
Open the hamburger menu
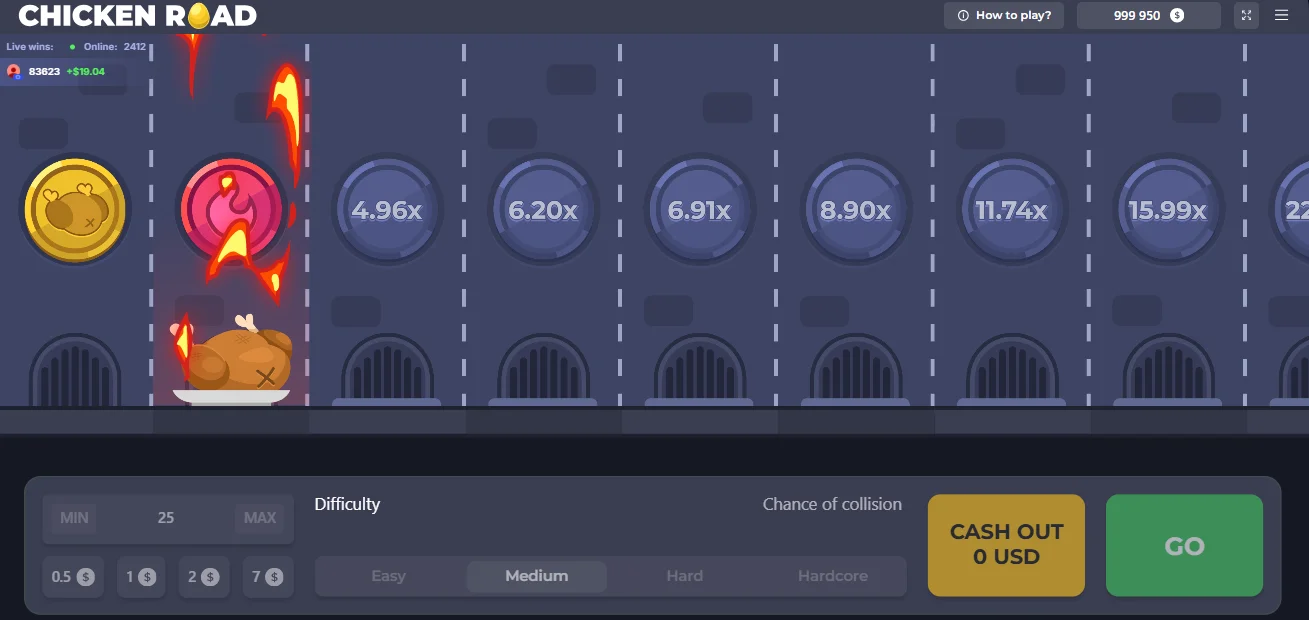click(x=1282, y=15)
